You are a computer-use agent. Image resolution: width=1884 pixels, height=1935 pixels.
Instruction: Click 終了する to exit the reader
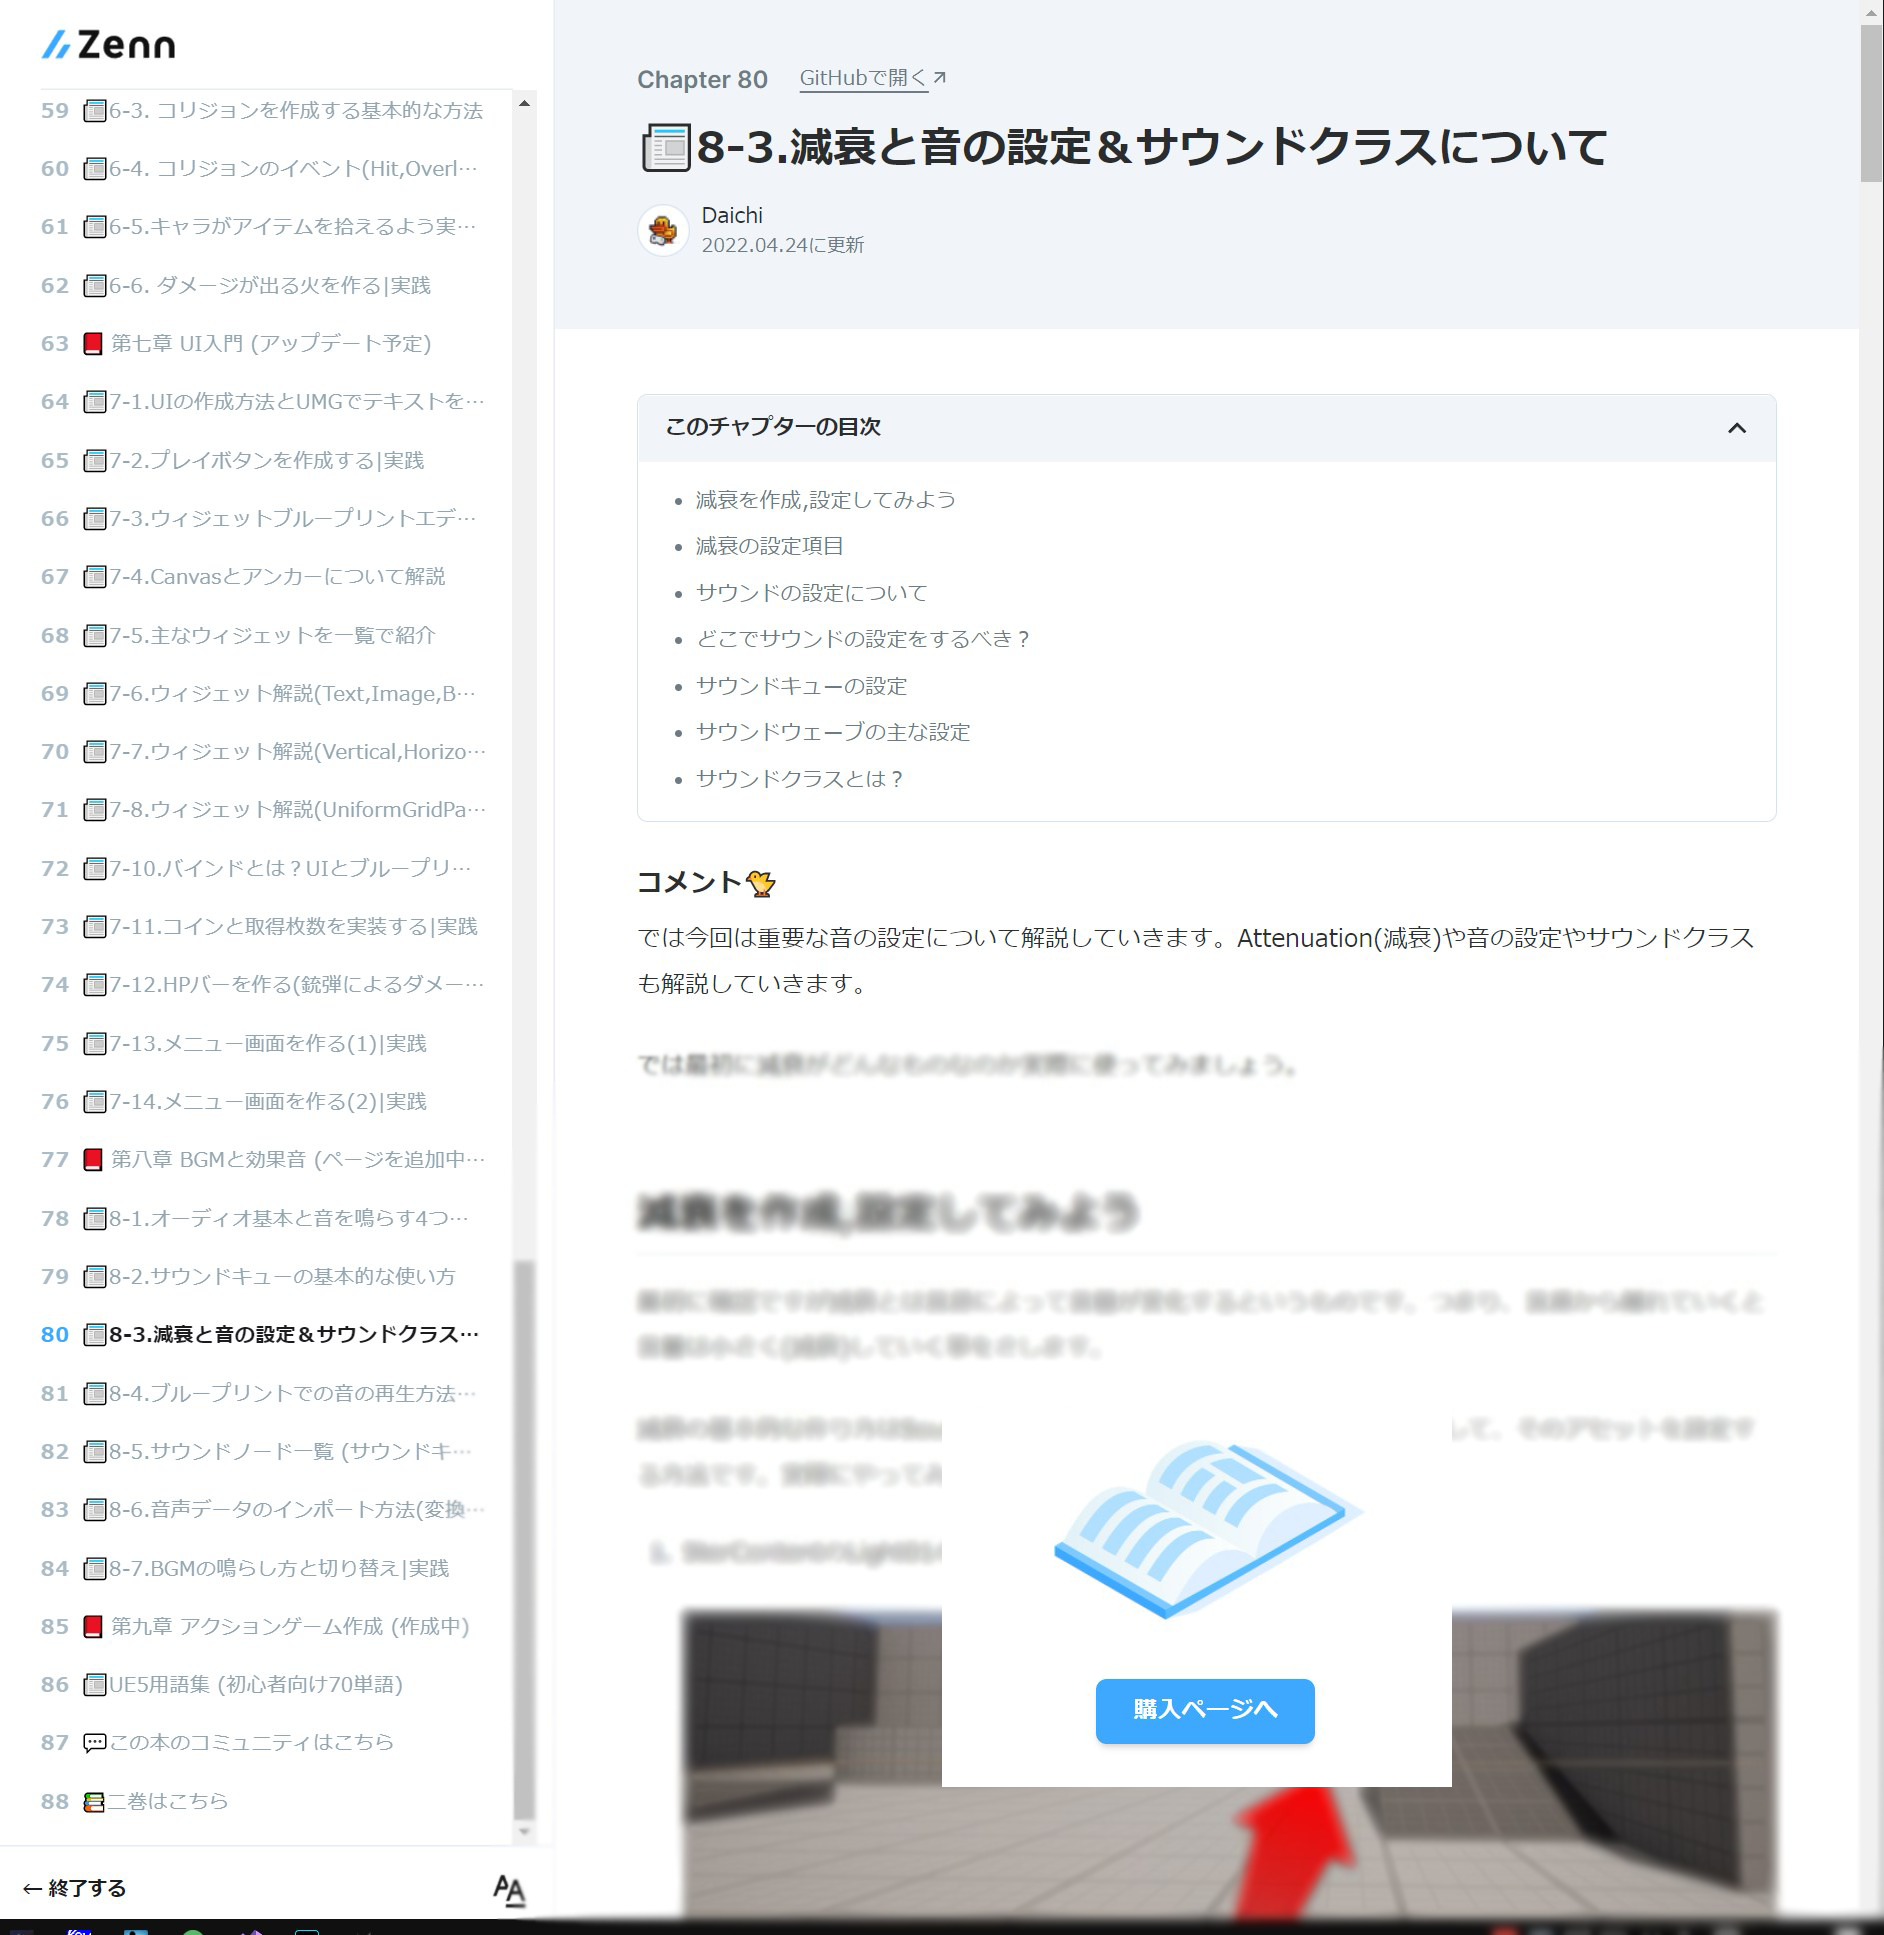75,1888
